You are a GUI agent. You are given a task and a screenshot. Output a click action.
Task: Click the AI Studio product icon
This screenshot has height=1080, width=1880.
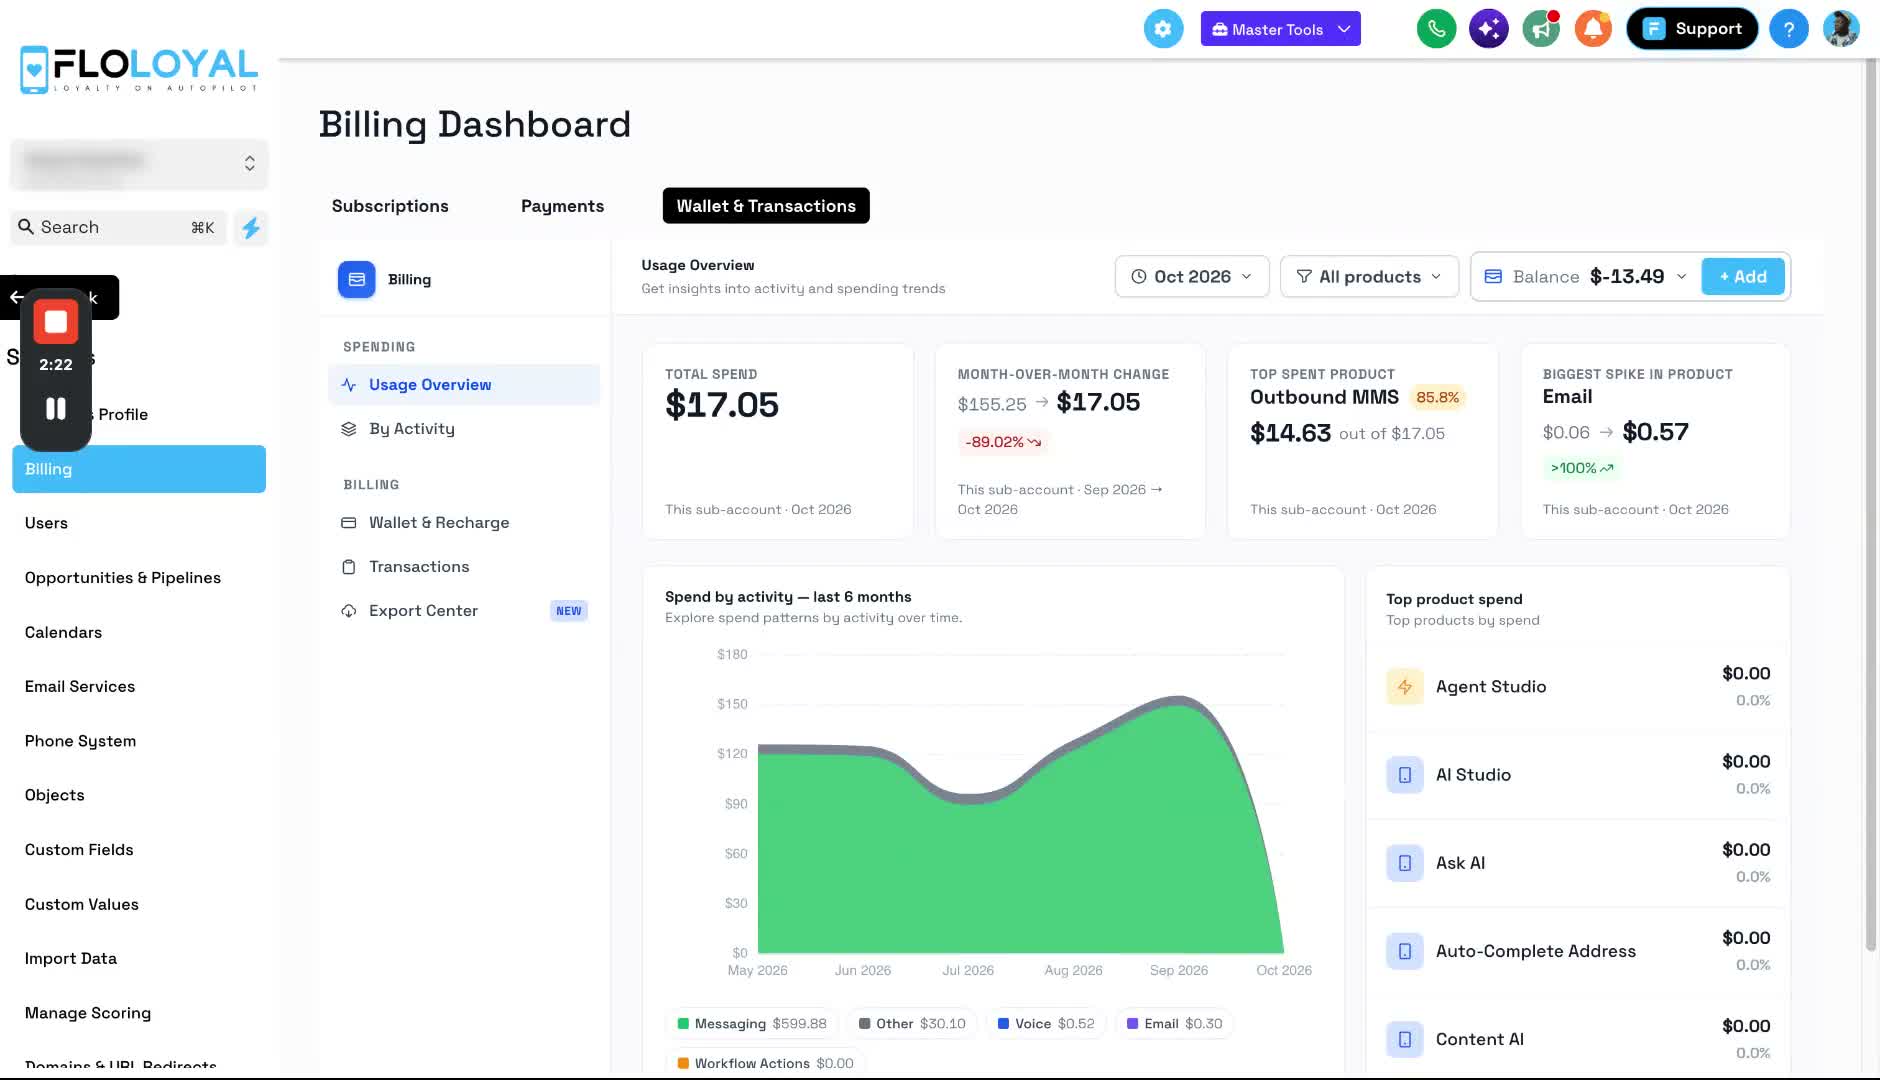[x=1405, y=775]
